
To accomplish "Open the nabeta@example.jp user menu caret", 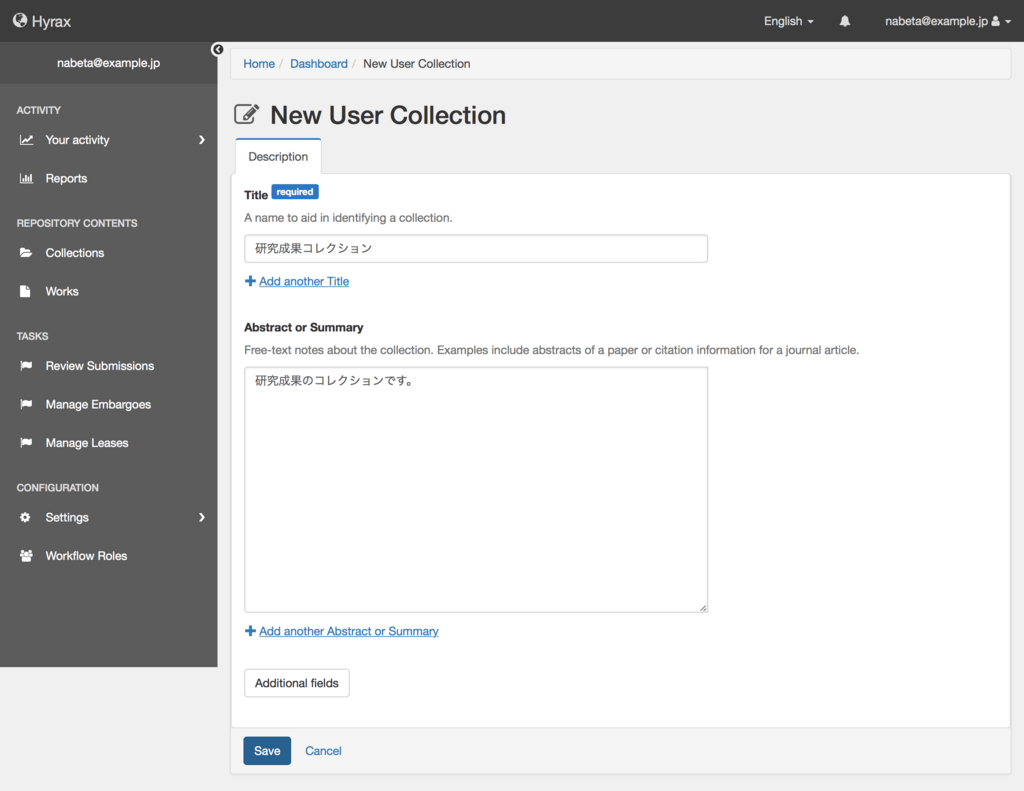I will (1008, 22).
